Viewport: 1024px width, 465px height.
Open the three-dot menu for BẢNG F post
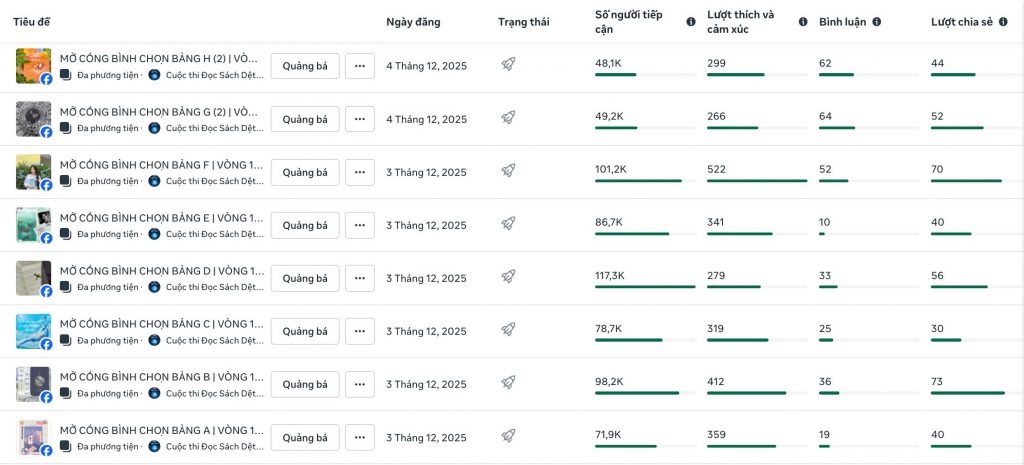tap(360, 172)
